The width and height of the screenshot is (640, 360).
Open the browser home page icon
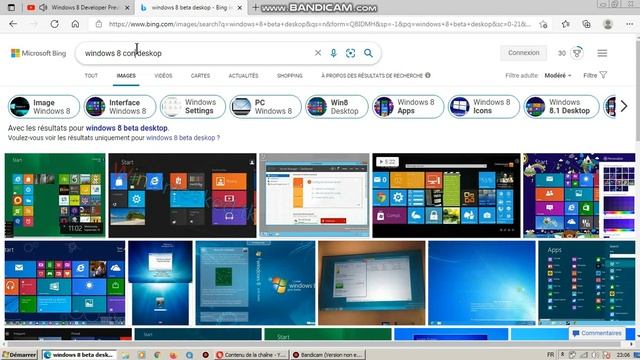click(75, 24)
